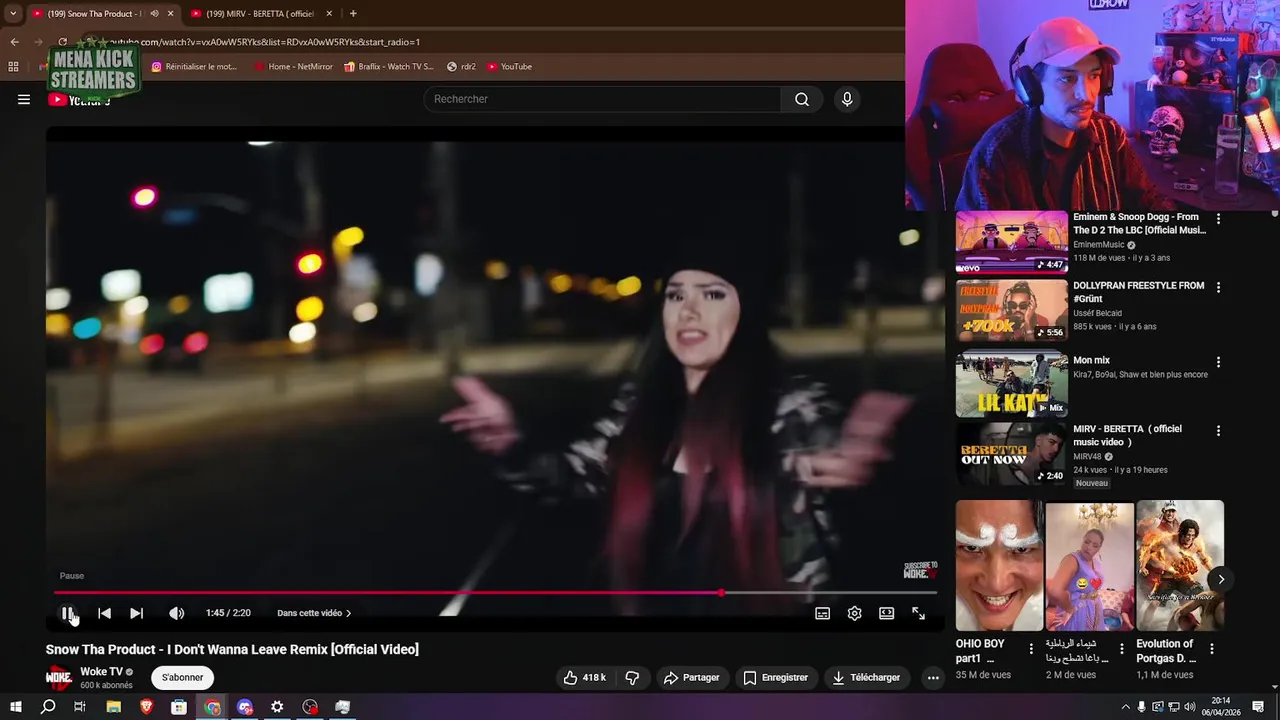The image size is (1280, 720).
Task: Open more actions menu beside Télécharger
Action: (933, 677)
